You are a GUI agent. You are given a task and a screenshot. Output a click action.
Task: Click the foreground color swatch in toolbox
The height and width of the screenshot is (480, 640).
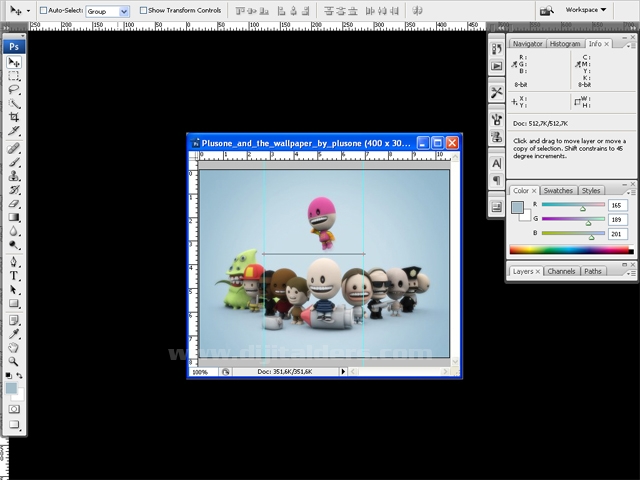(11, 388)
